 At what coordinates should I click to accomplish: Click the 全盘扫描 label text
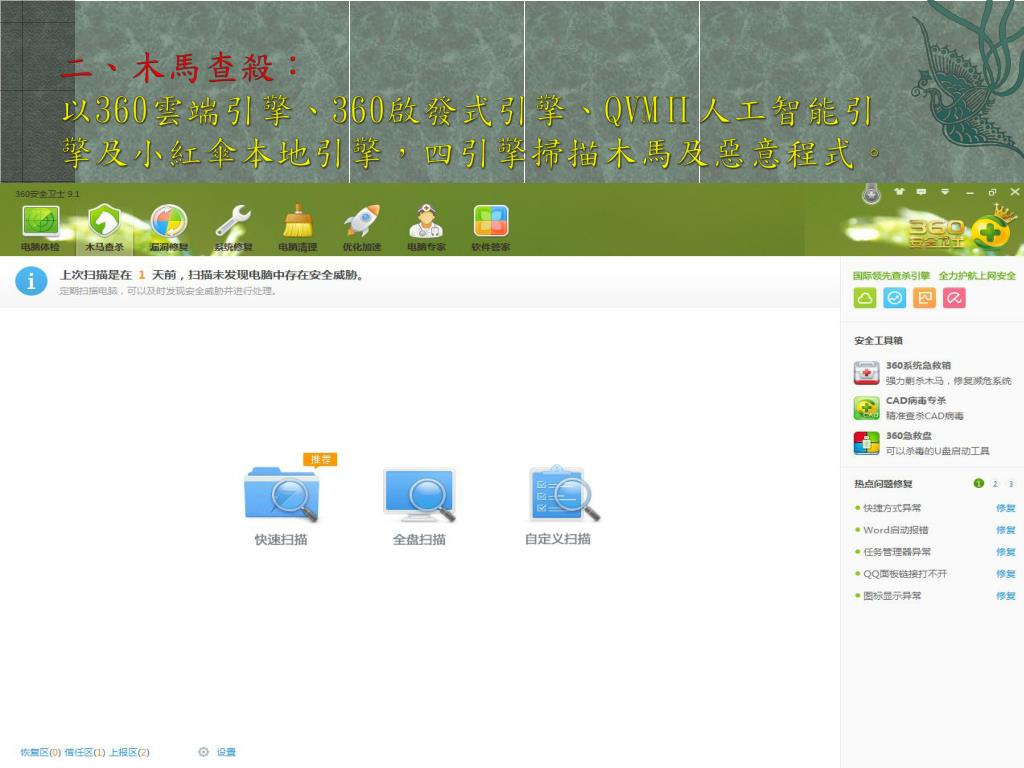coord(419,539)
